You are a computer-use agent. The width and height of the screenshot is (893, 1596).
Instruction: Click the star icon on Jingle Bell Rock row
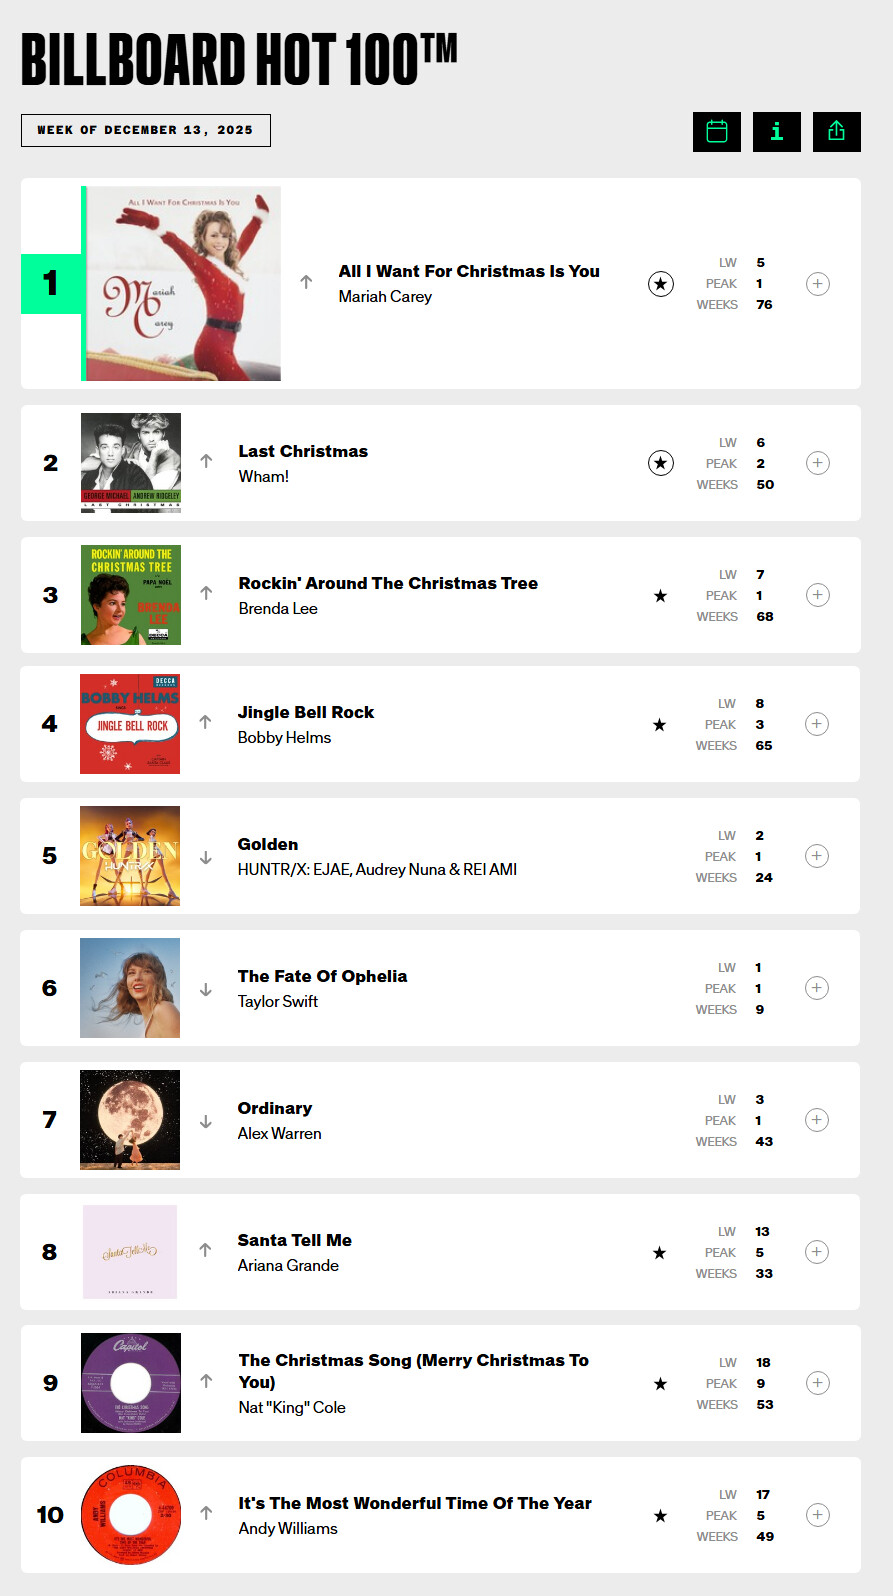pos(659,725)
